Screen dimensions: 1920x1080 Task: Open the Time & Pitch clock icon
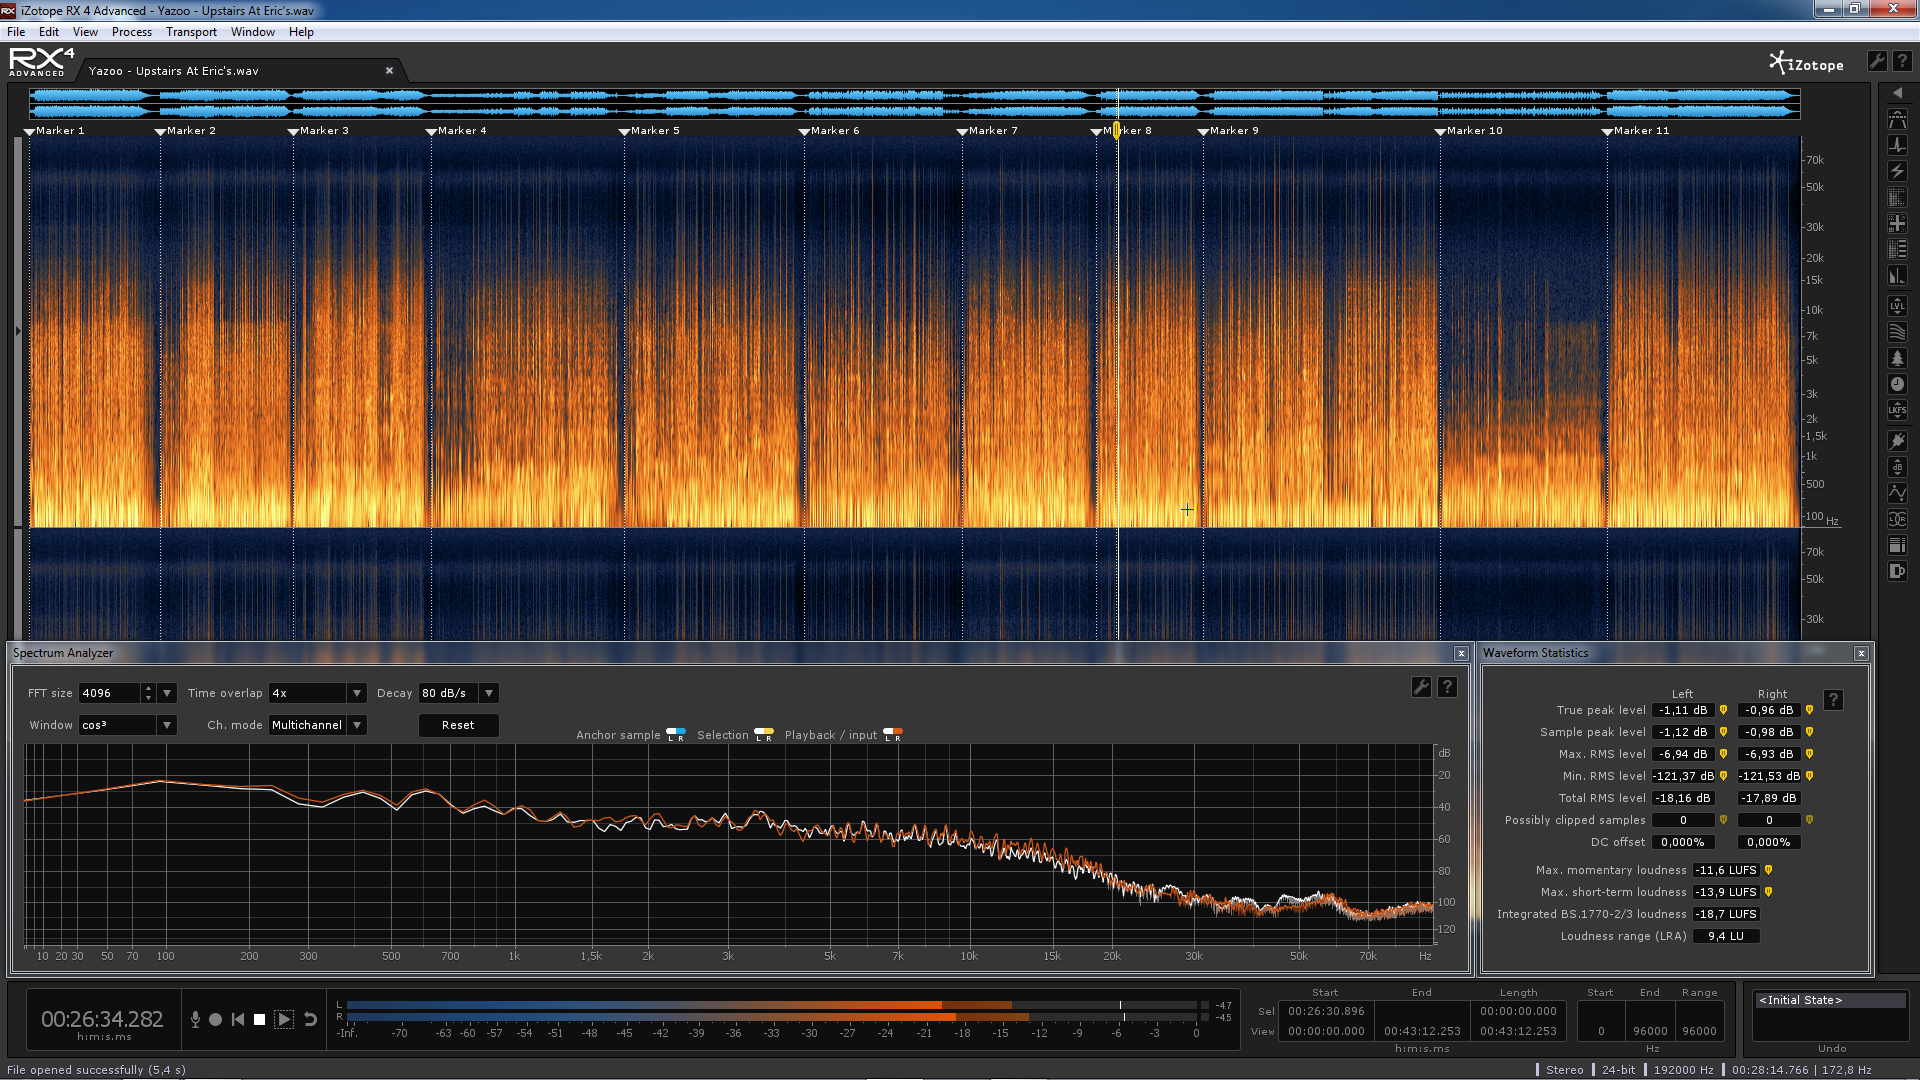coord(1897,384)
